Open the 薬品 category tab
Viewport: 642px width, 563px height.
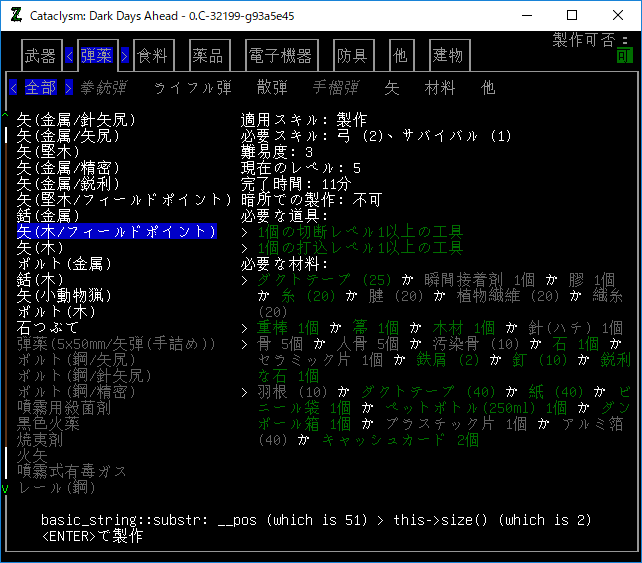[x=208, y=56]
